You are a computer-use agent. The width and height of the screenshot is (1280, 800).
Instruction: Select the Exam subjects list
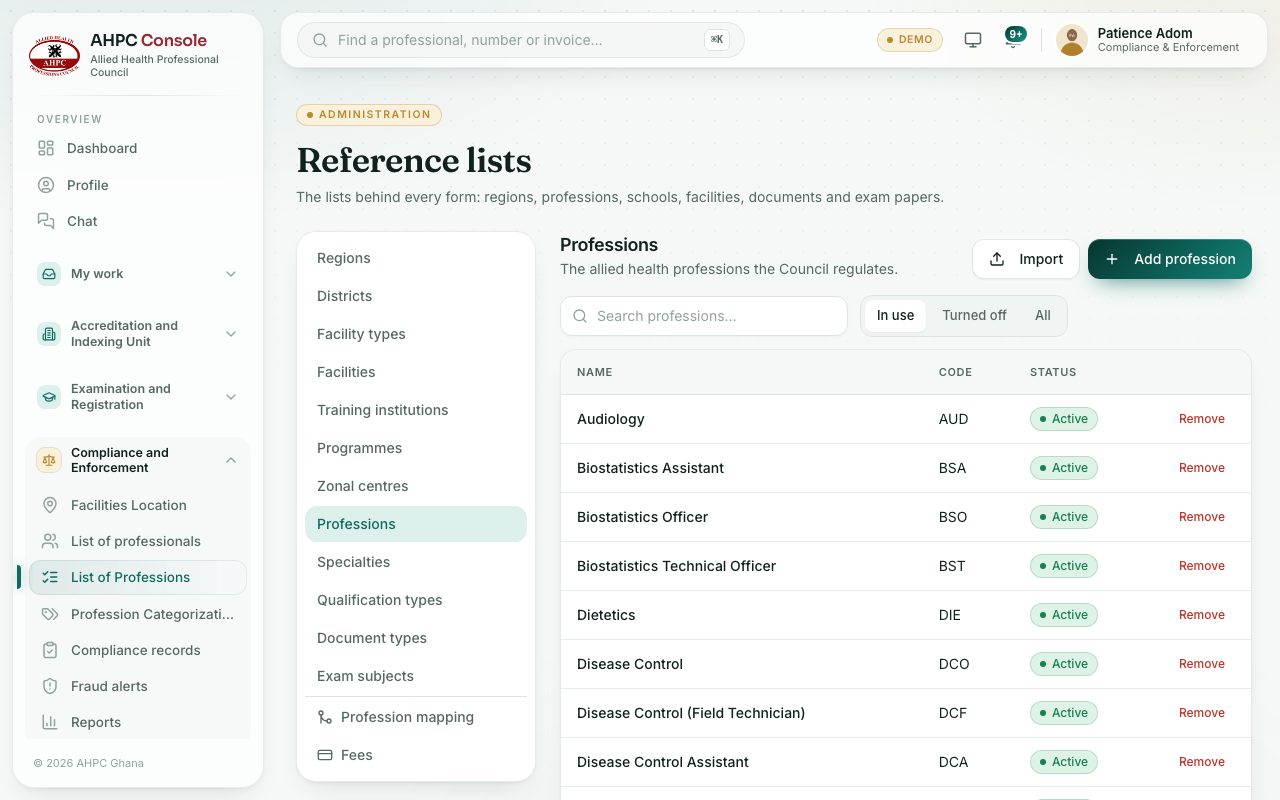416,676
